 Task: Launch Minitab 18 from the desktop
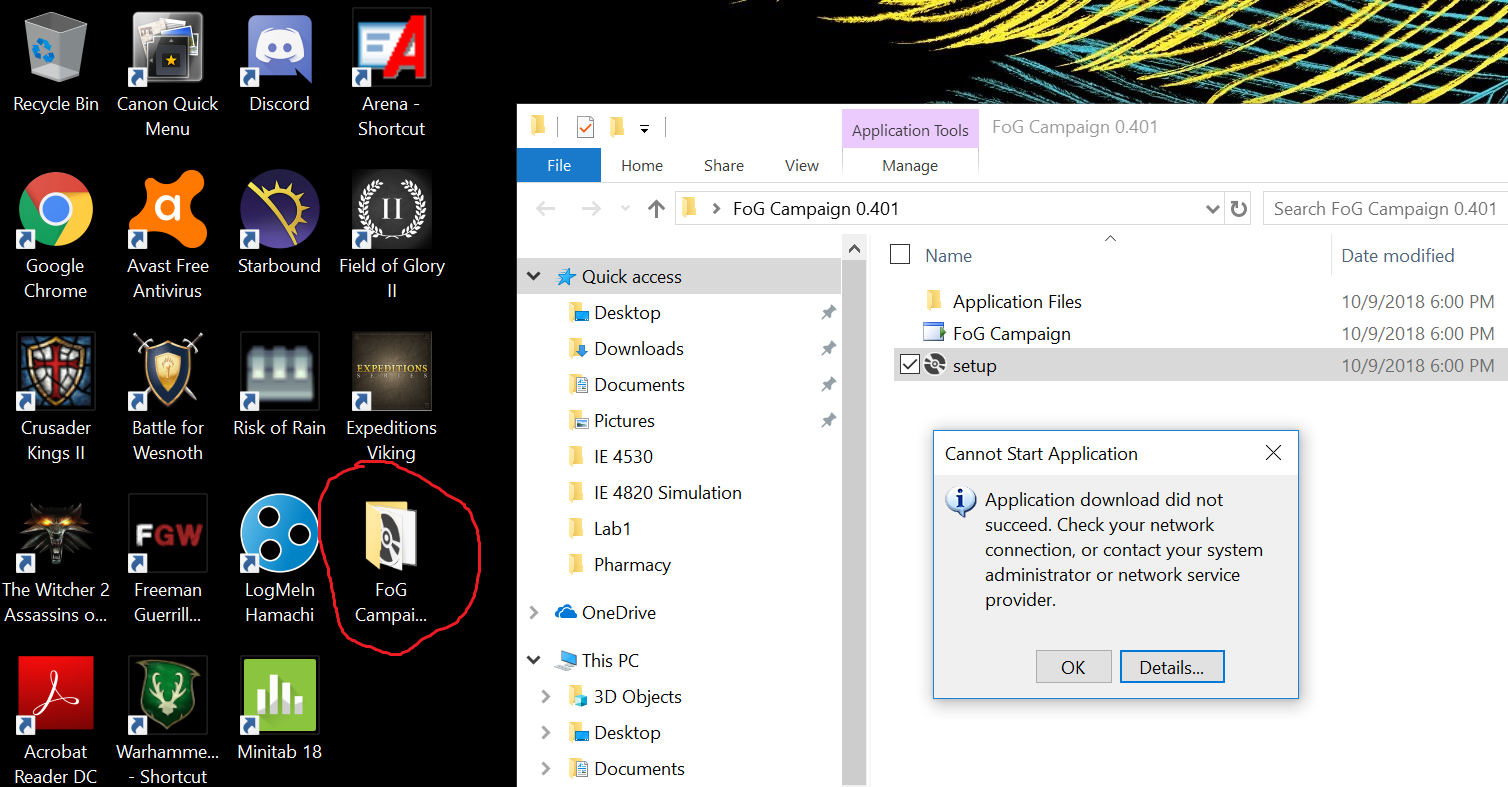click(280, 709)
